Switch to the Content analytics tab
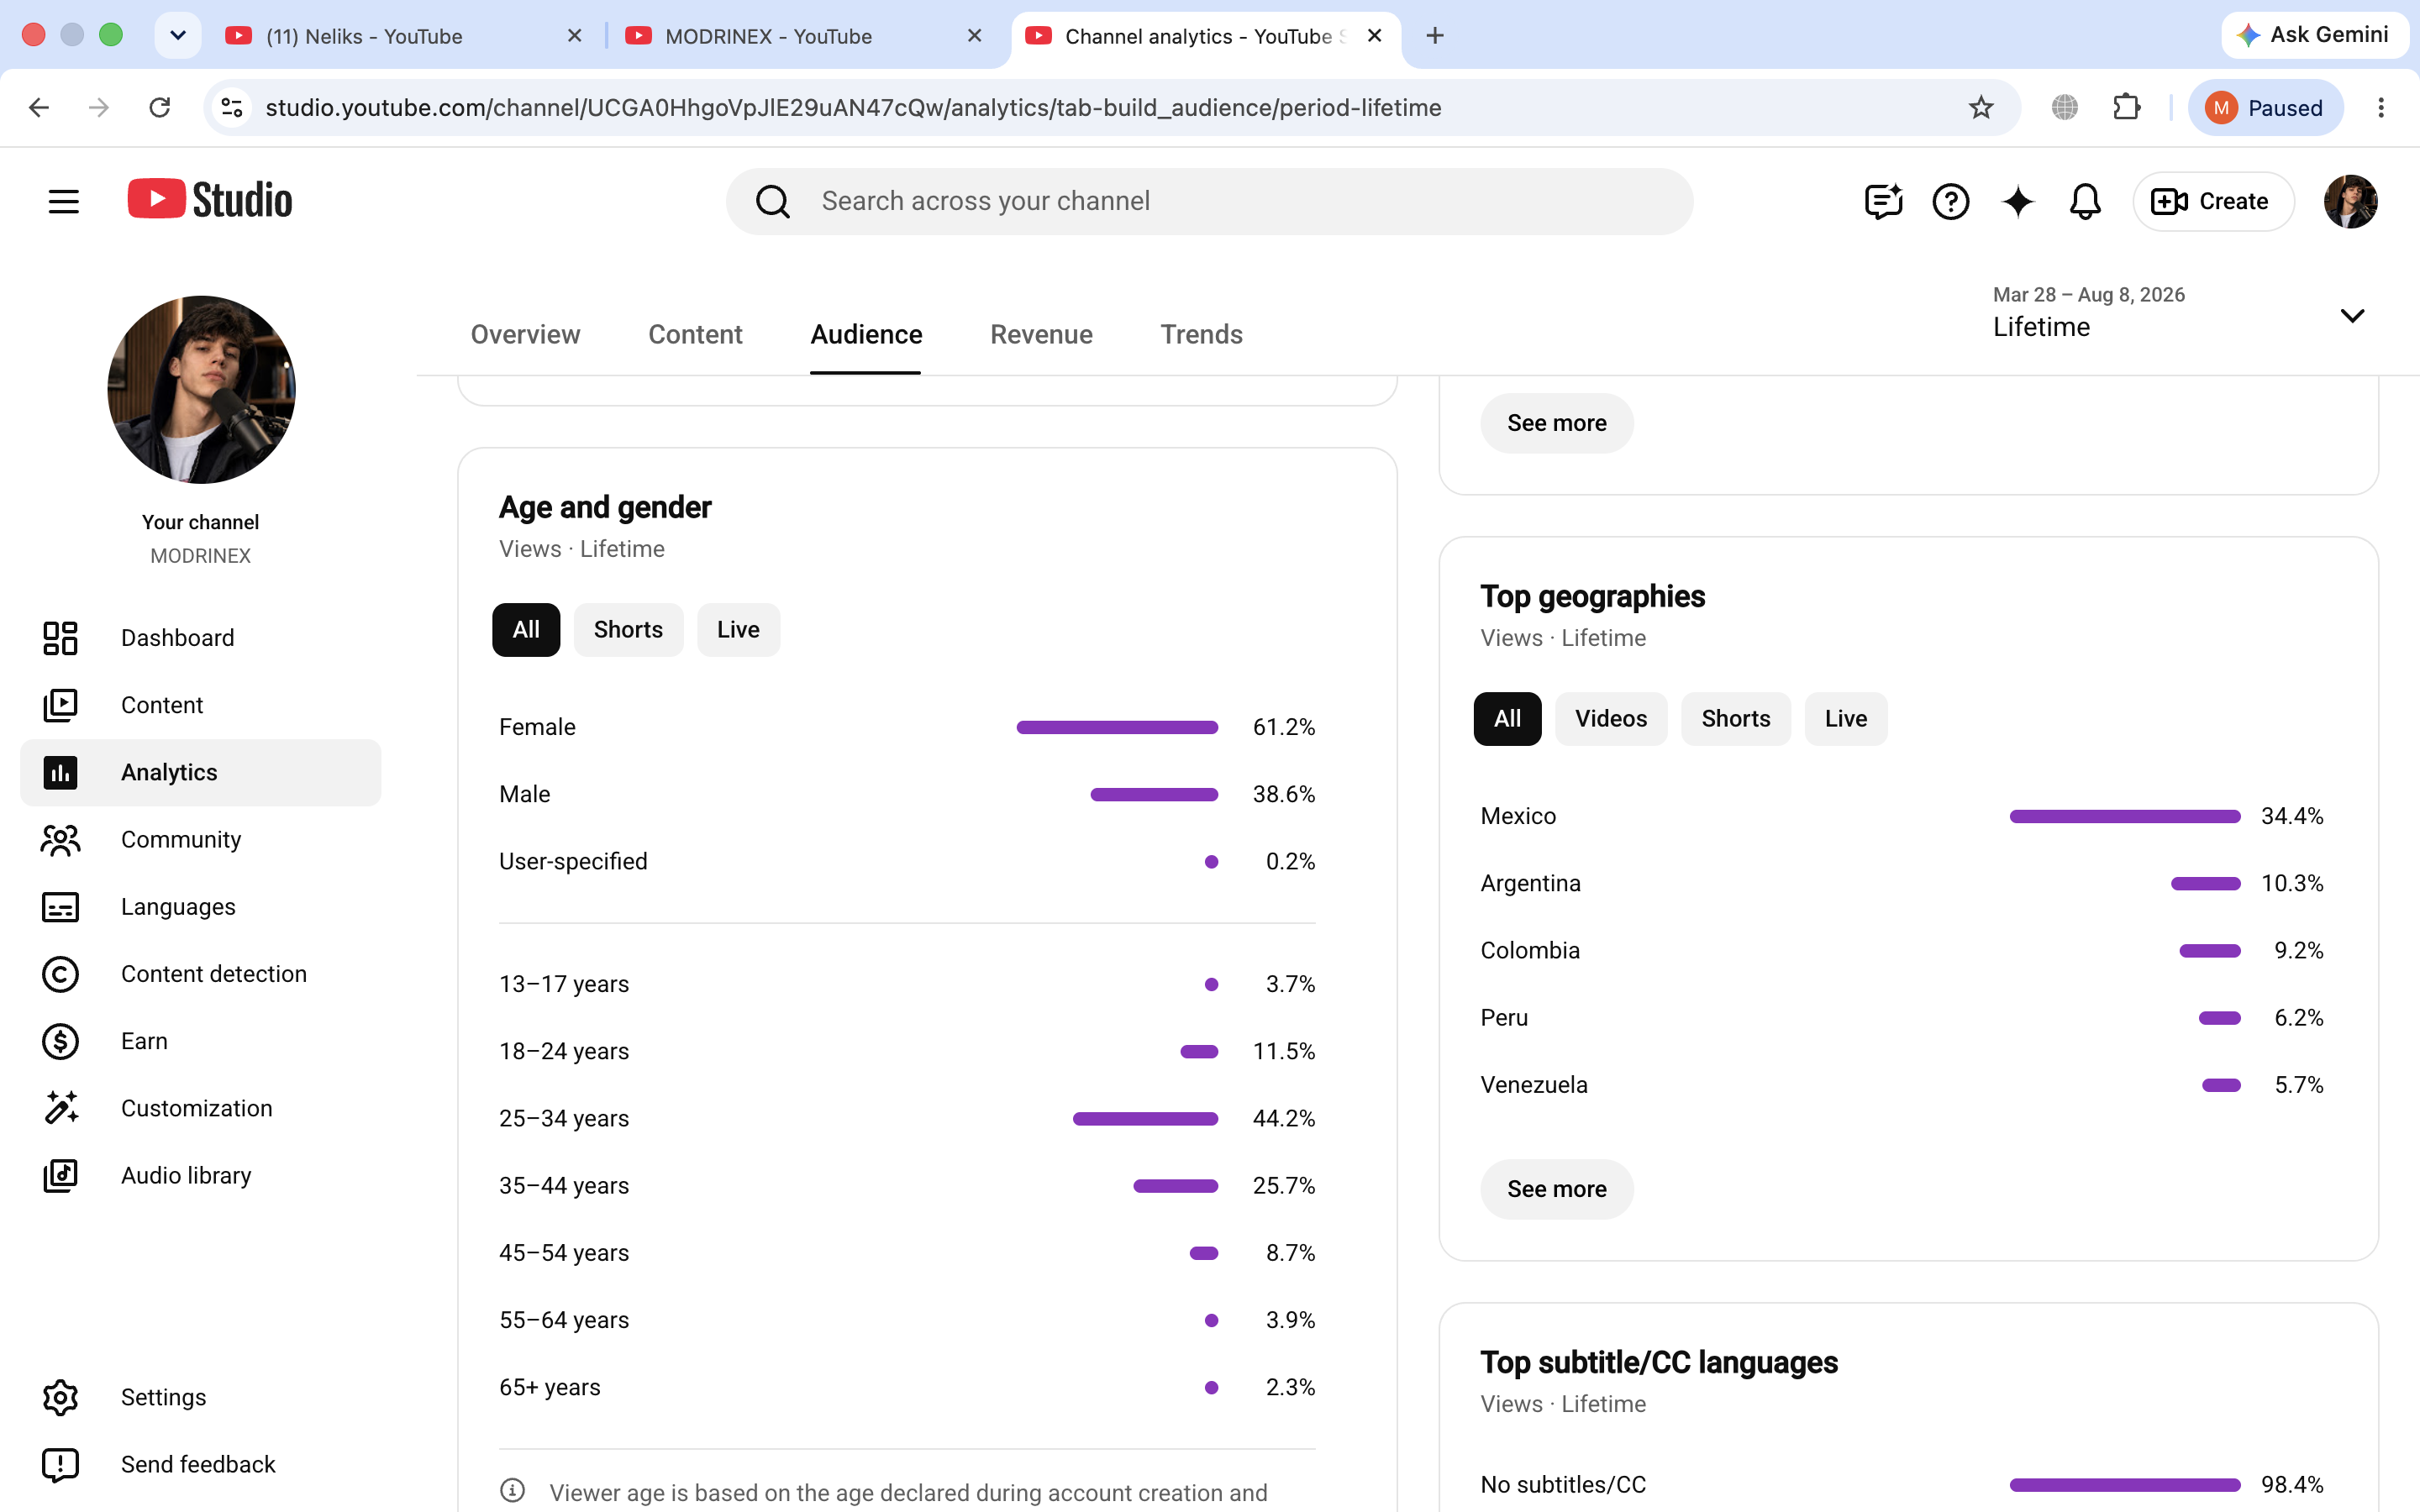 (x=695, y=335)
